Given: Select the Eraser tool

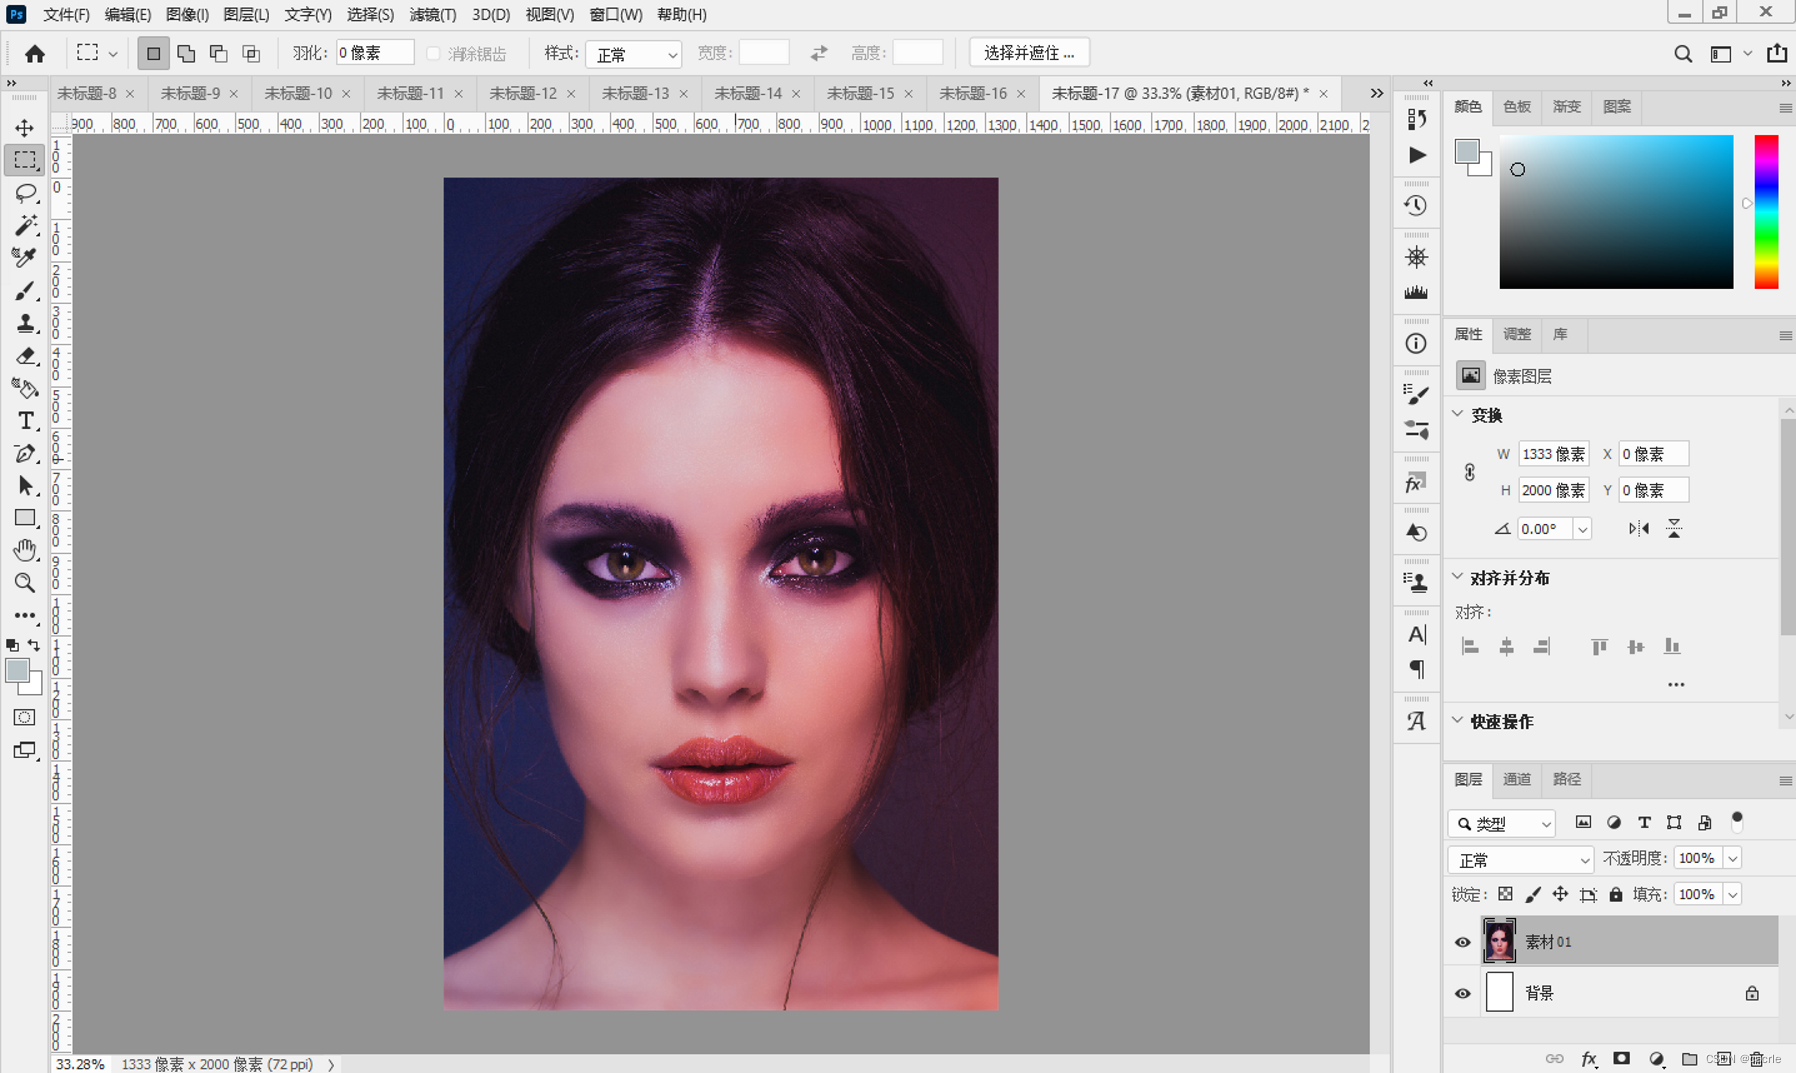Looking at the screenshot, I should point(25,356).
